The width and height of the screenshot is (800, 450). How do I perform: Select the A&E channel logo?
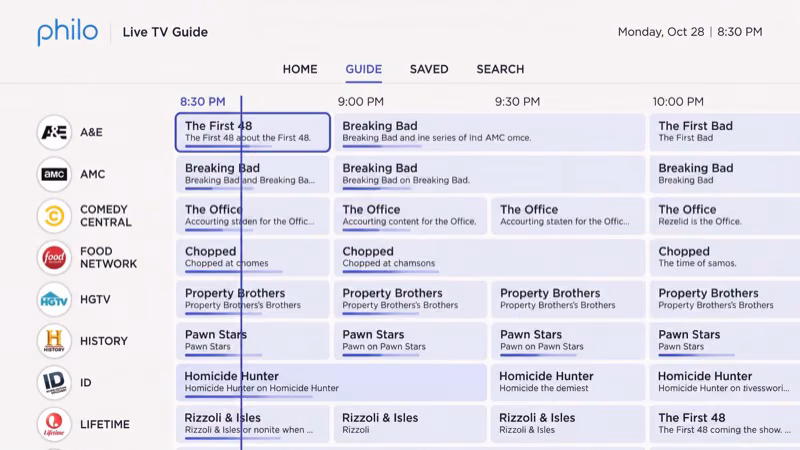point(54,132)
